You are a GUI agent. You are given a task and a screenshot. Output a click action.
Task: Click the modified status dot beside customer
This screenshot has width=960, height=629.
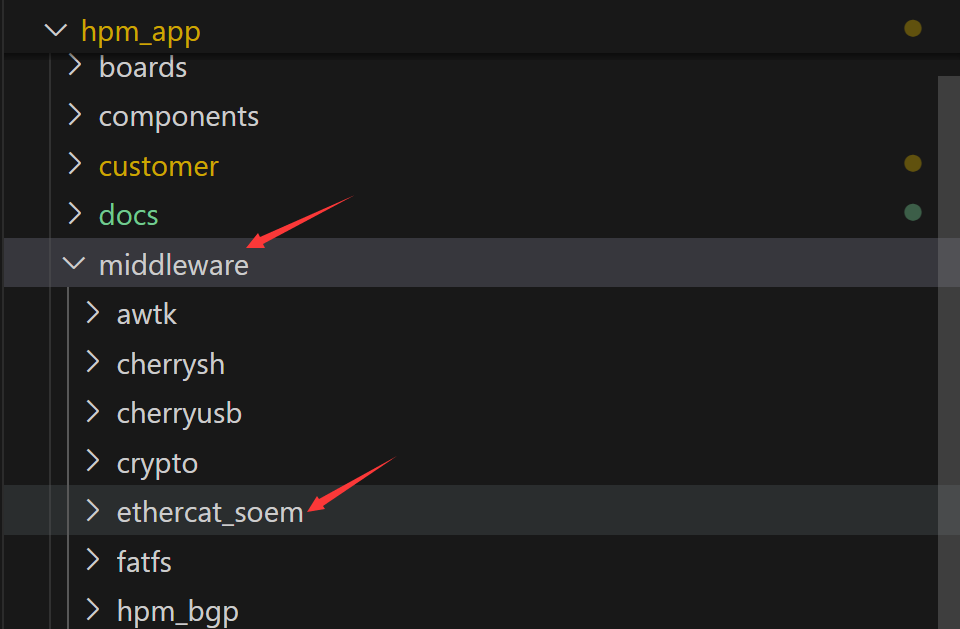click(913, 163)
